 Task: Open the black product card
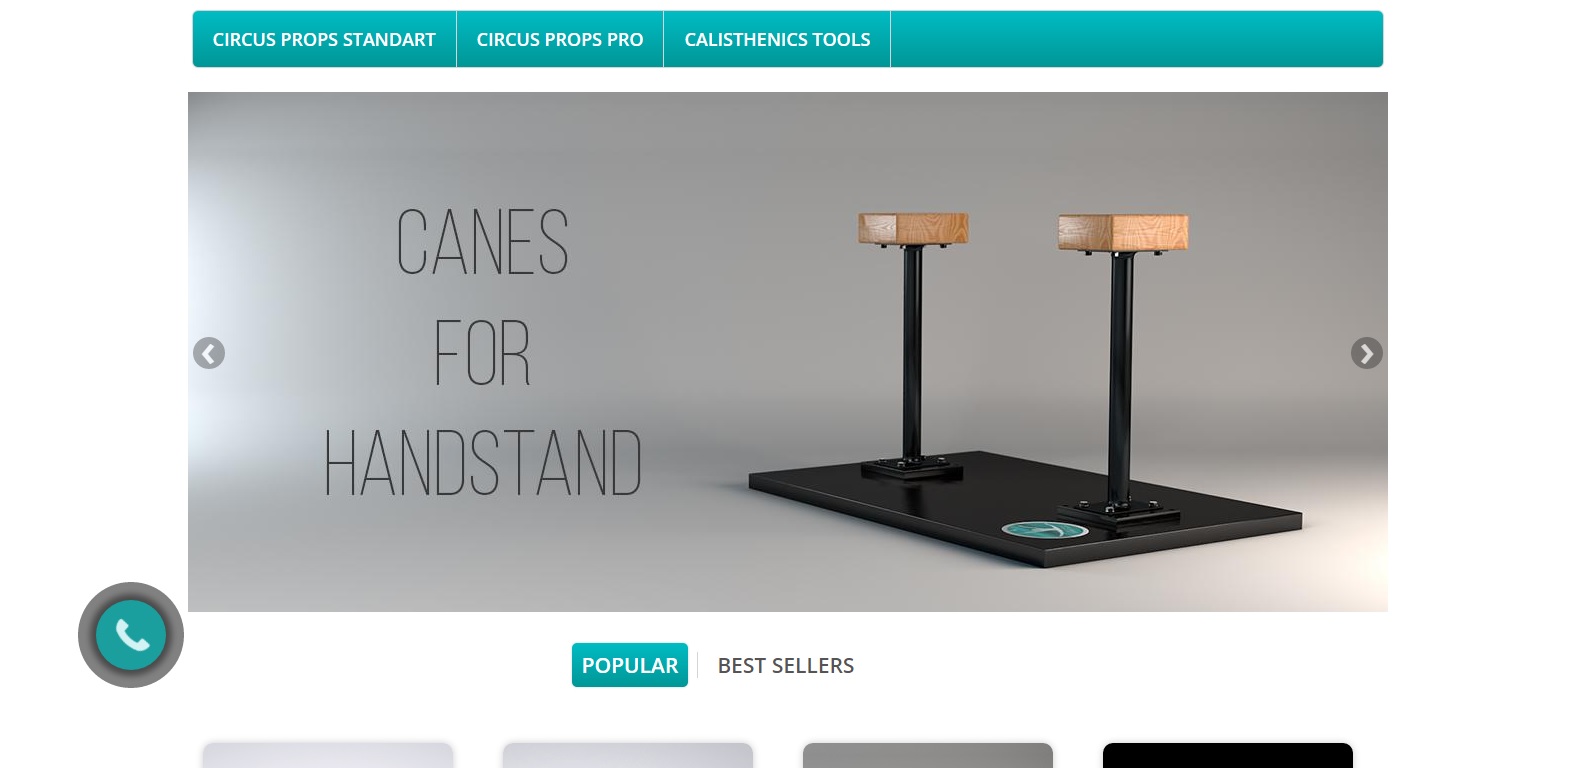point(1228,755)
